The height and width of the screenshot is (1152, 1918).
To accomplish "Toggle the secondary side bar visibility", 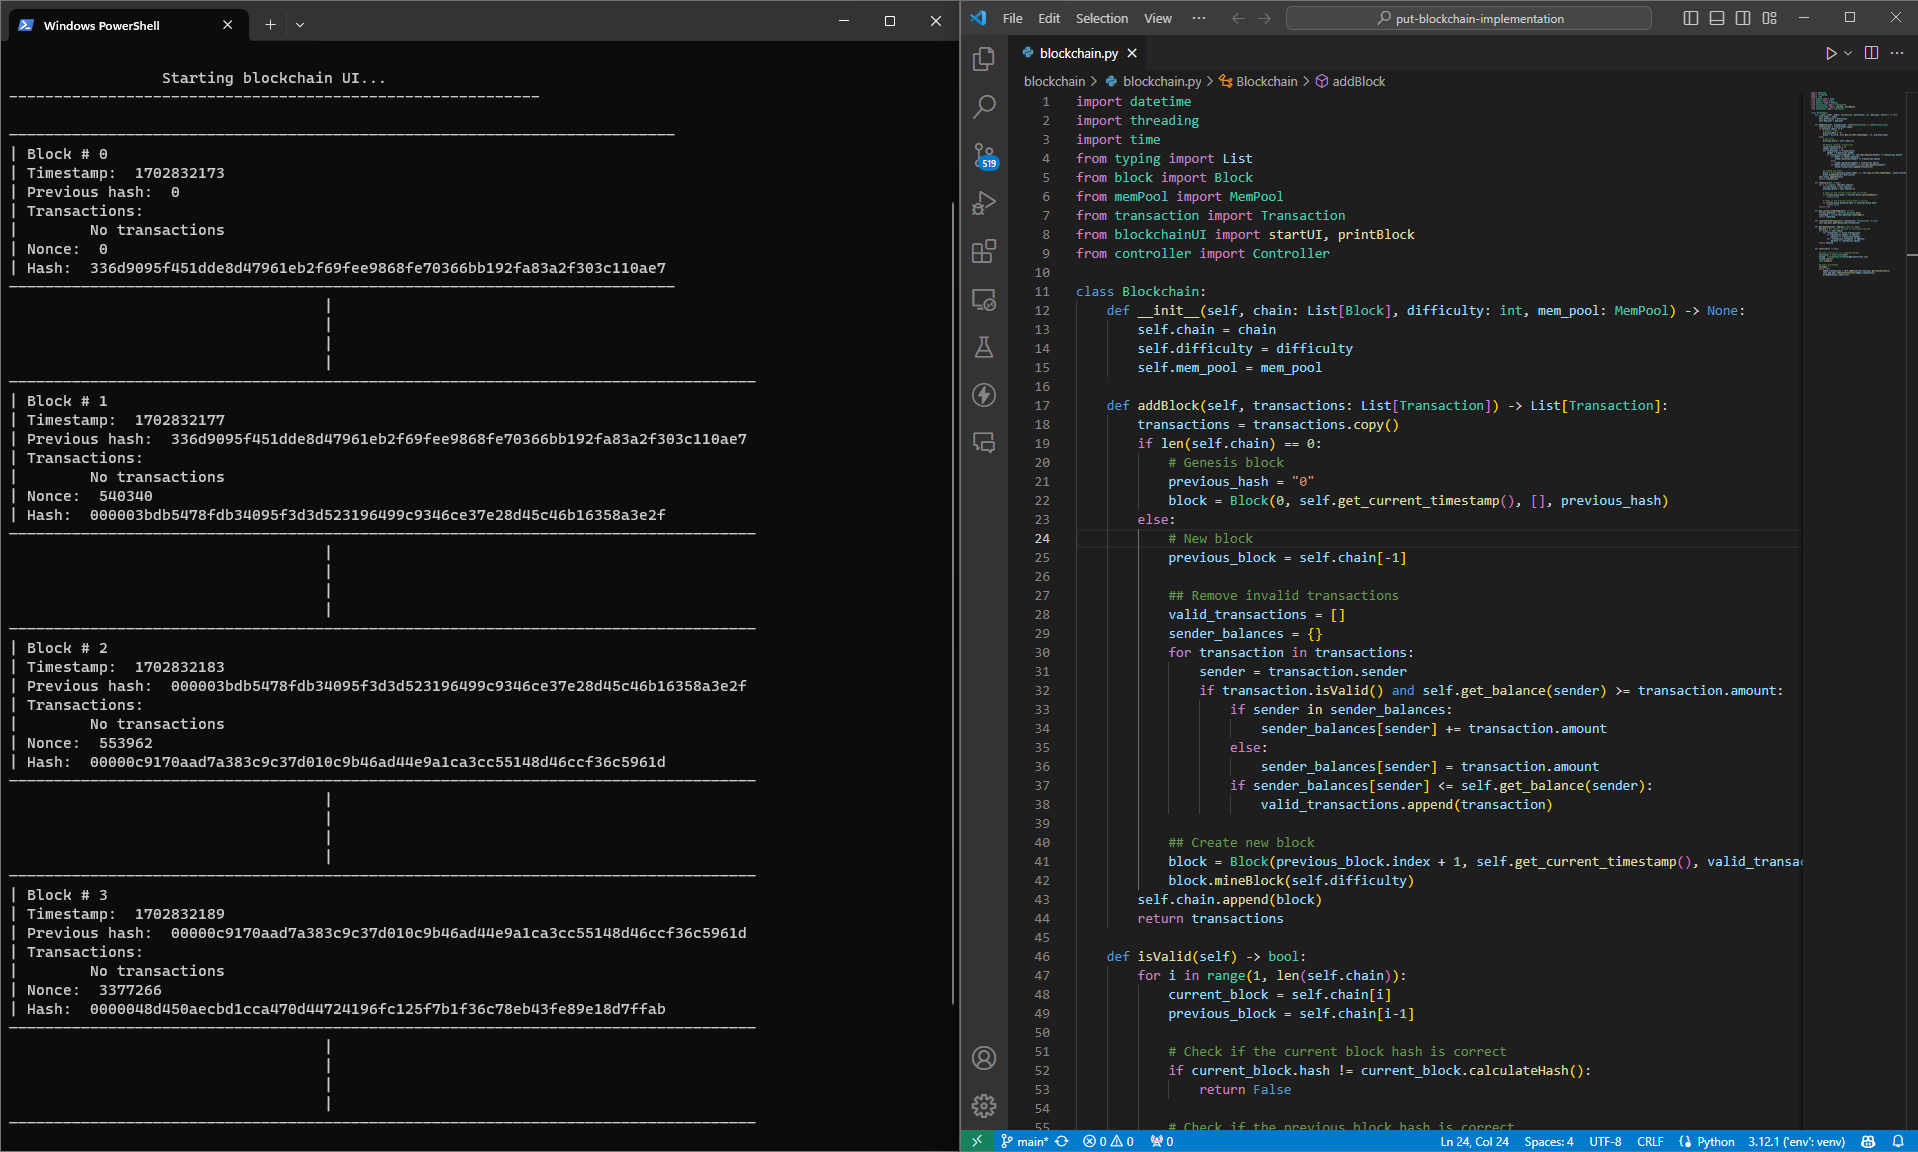I will [1743, 18].
